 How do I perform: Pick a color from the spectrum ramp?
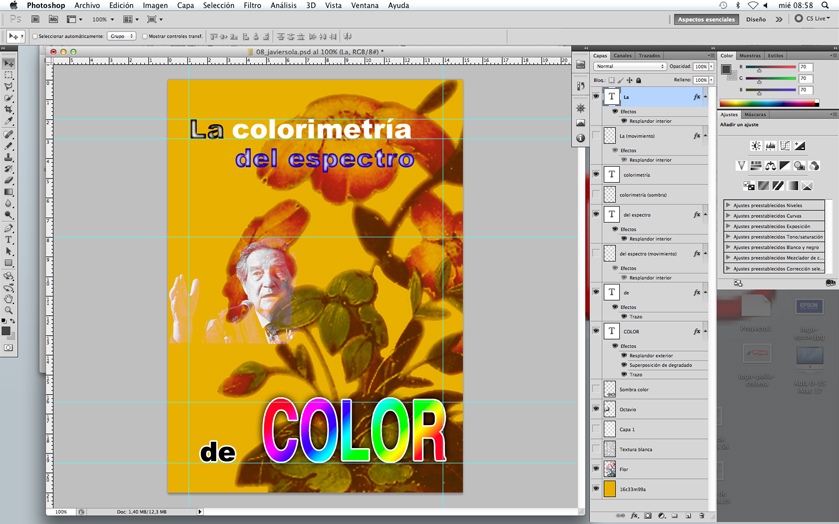point(768,103)
